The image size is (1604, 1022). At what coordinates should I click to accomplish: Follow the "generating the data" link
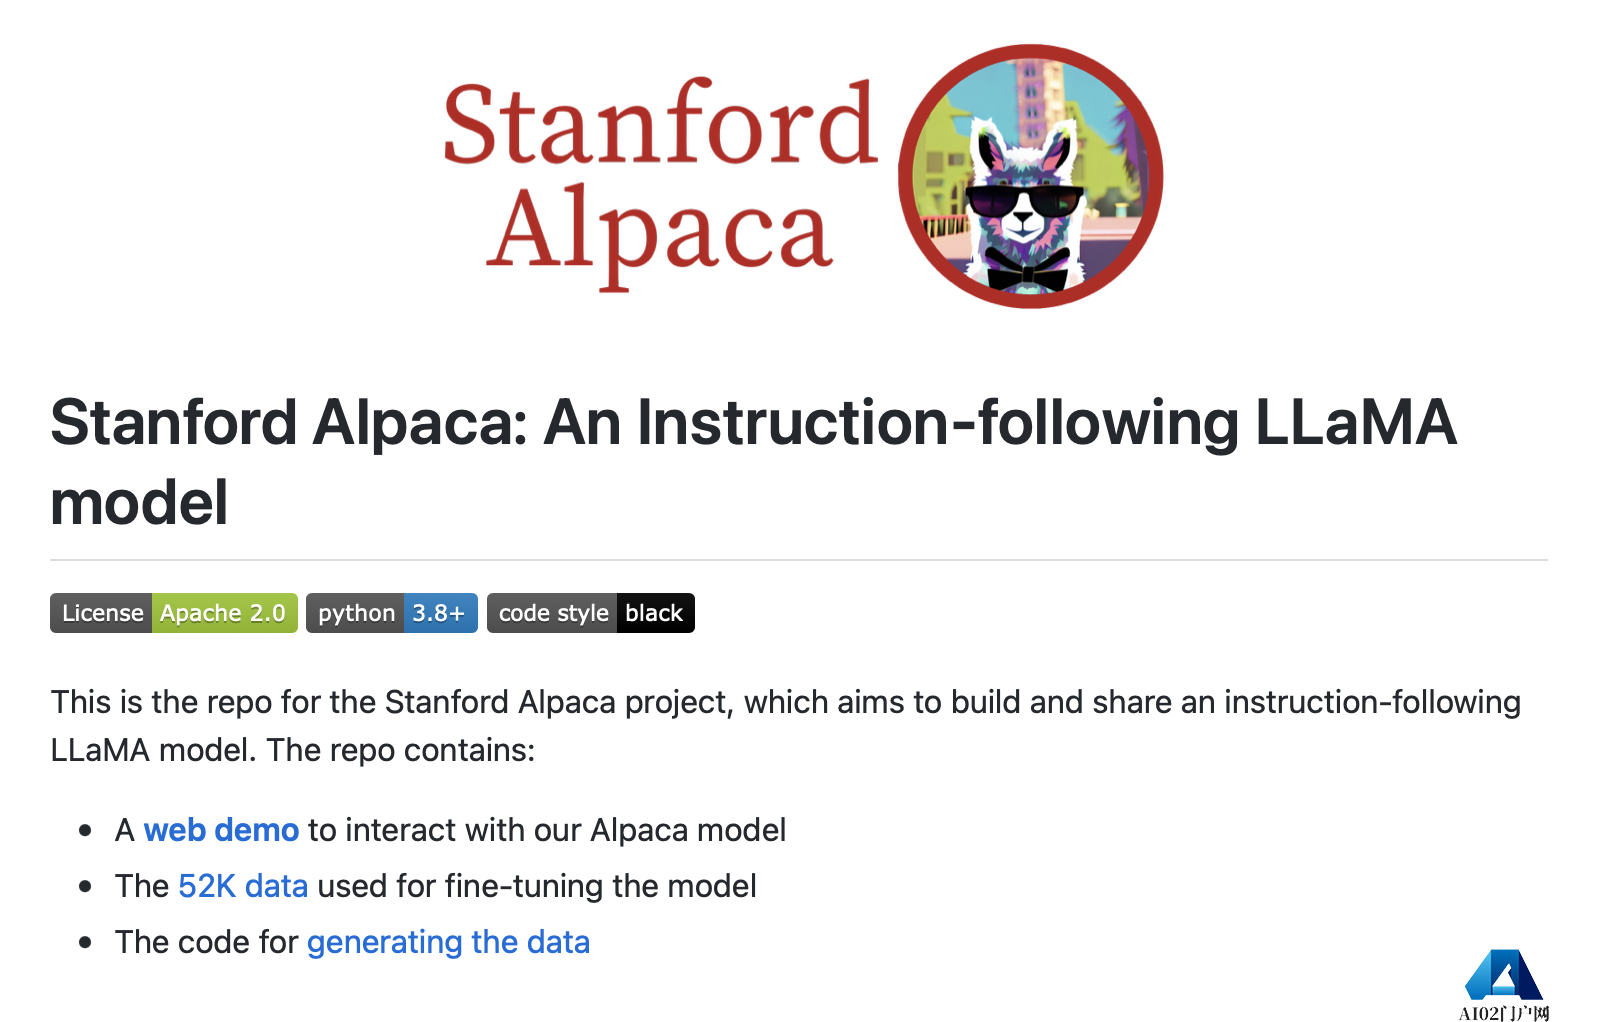pyautogui.click(x=448, y=942)
